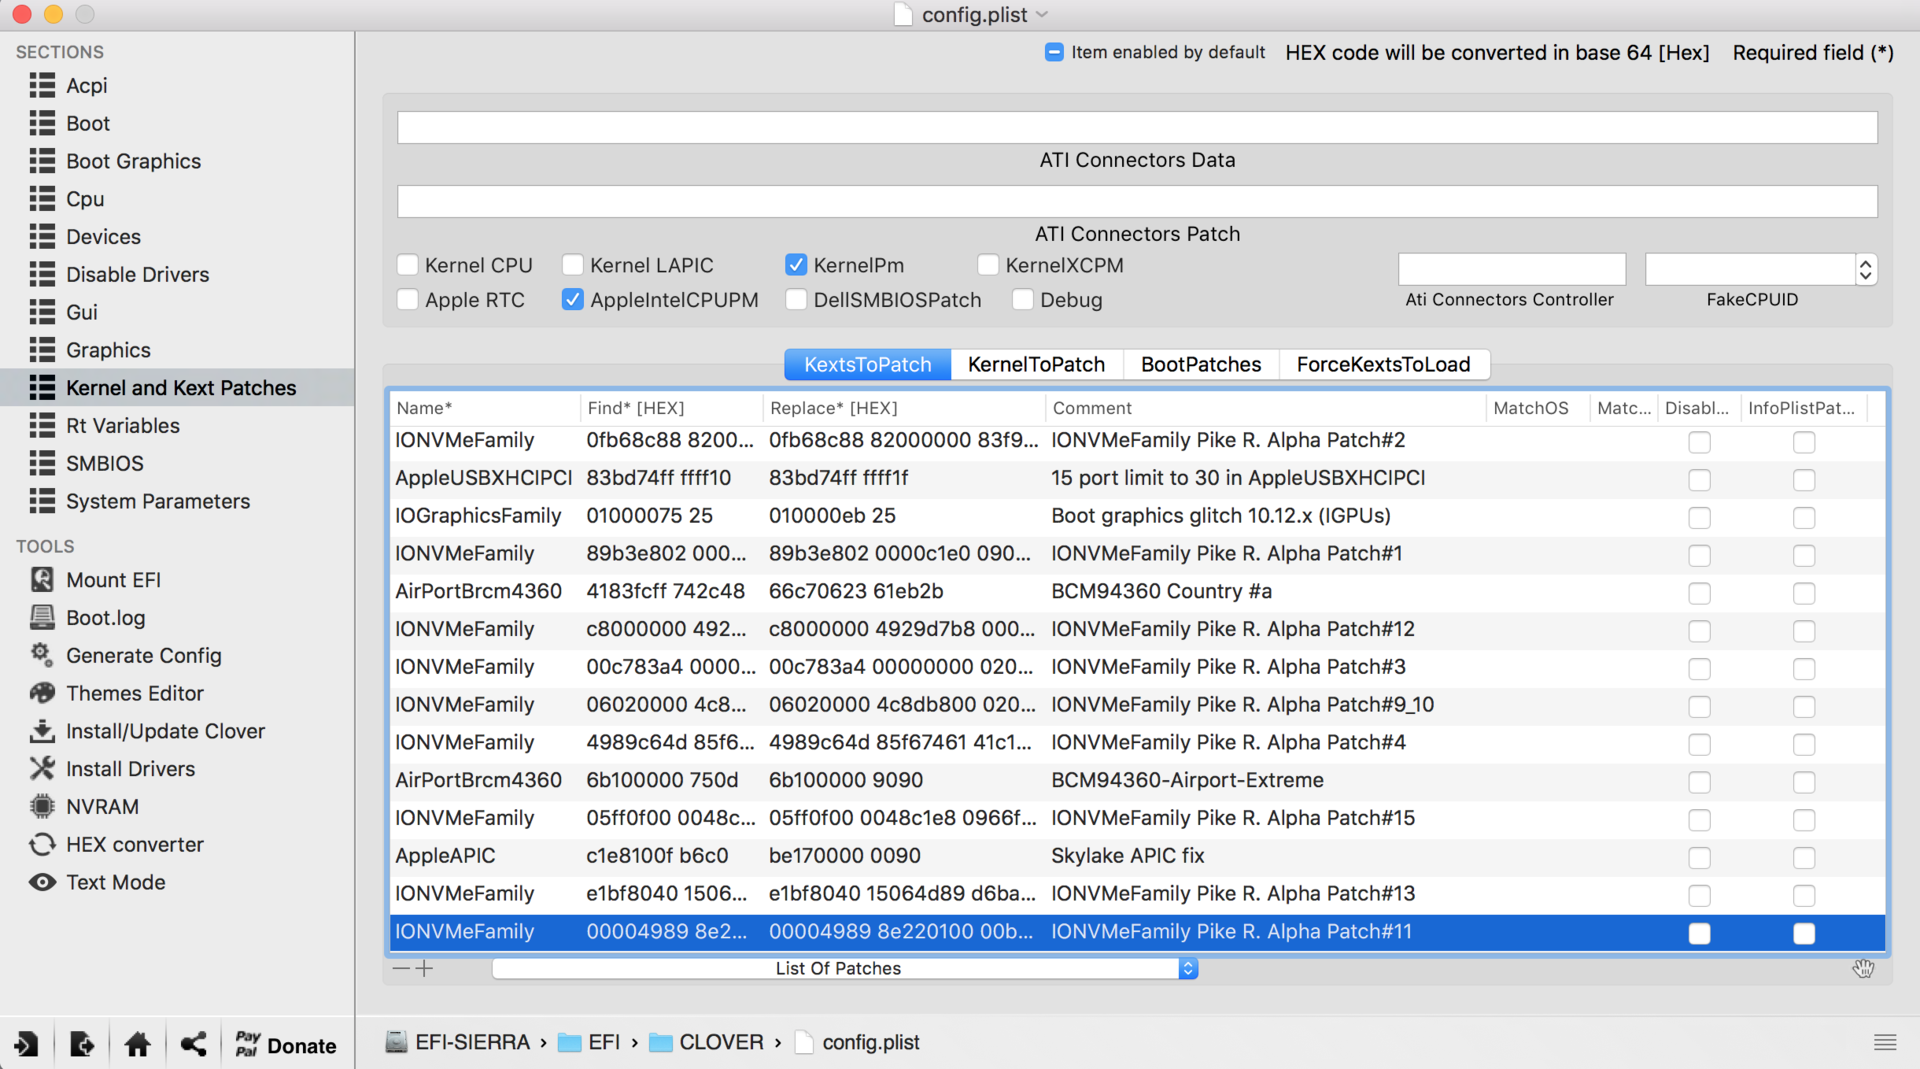Click the hand icon below patches table
The width and height of the screenshot is (1920, 1069).
click(x=1863, y=968)
